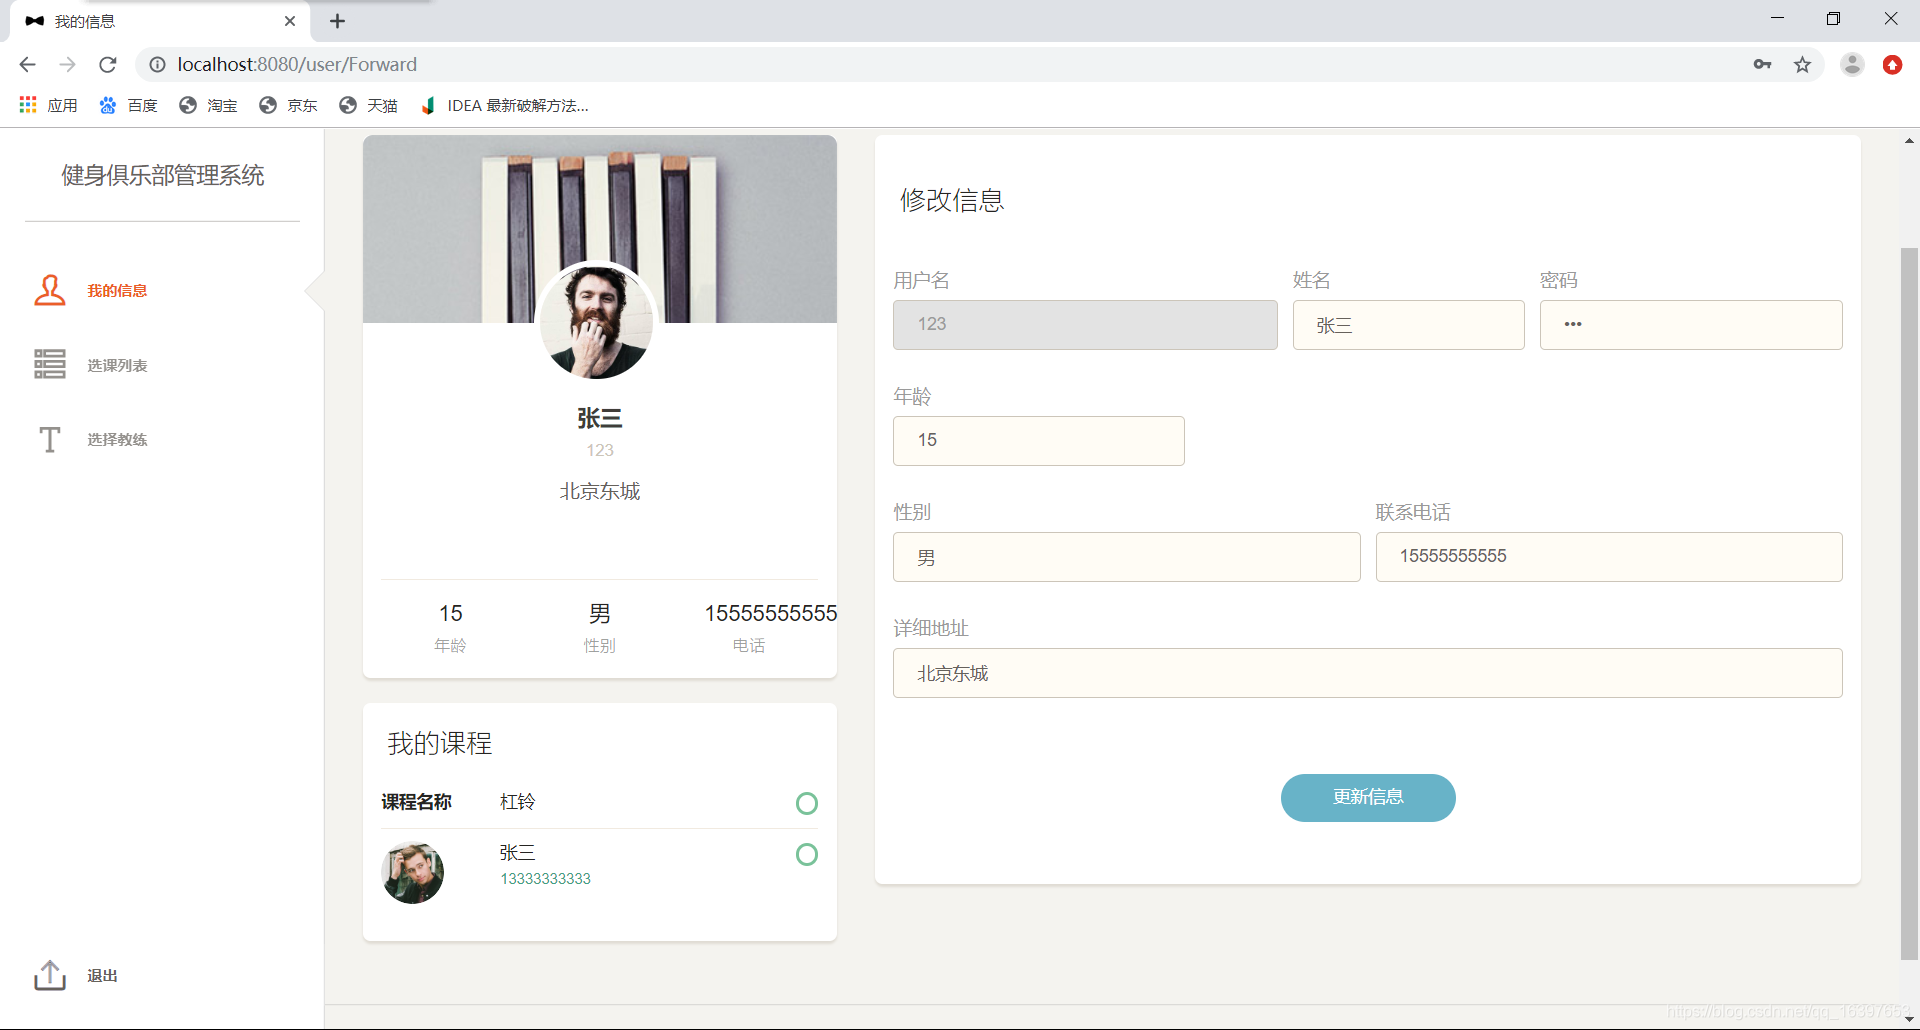Screen dimensions: 1920x1030
Task: Open a new browser tab with plus
Action: click(x=337, y=21)
